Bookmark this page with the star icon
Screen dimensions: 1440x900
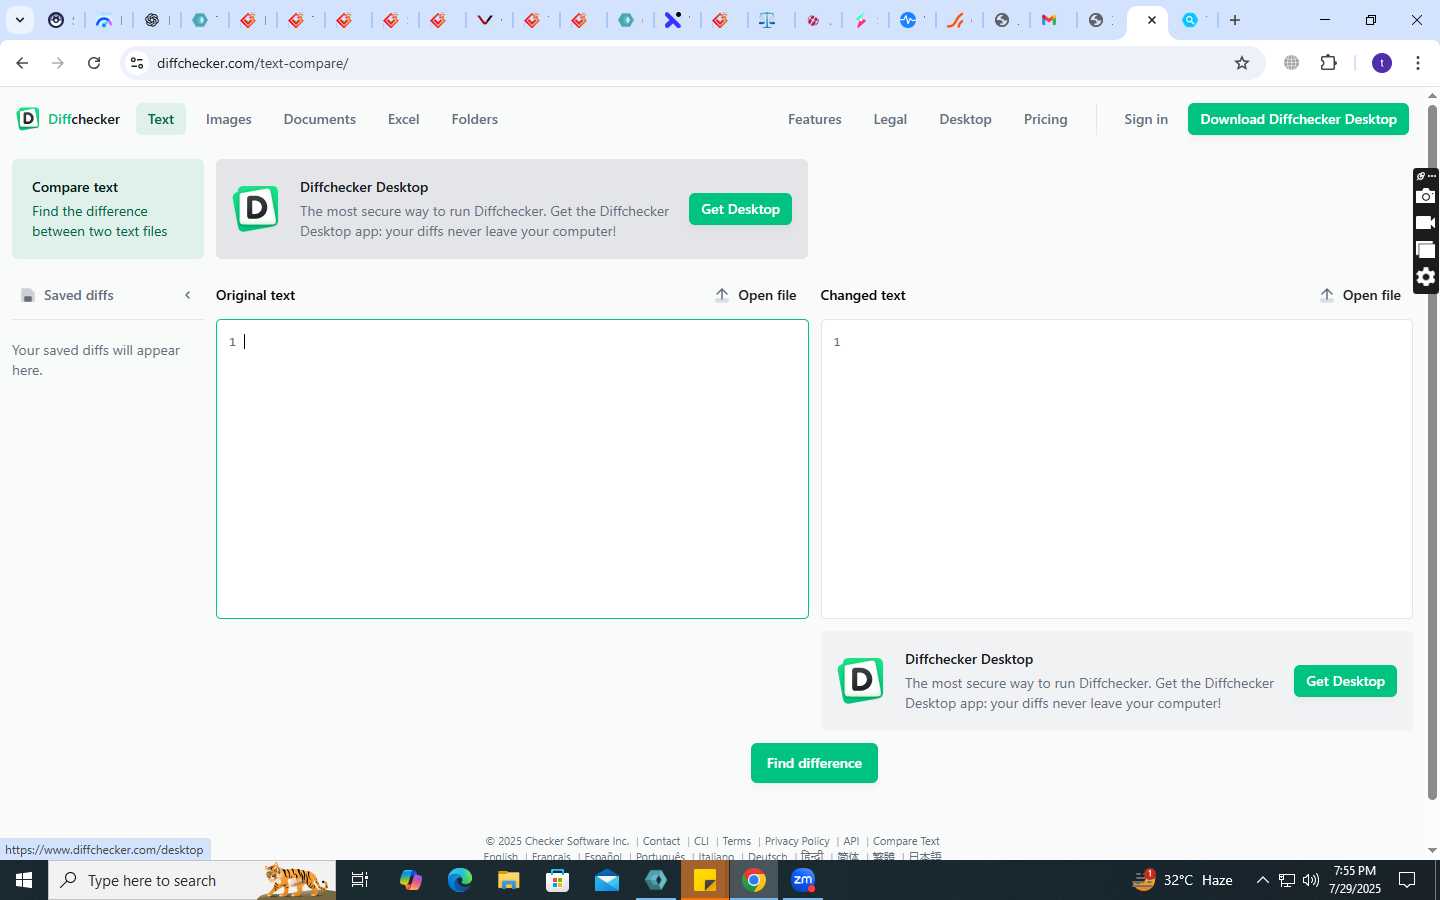click(x=1242, y=63)
